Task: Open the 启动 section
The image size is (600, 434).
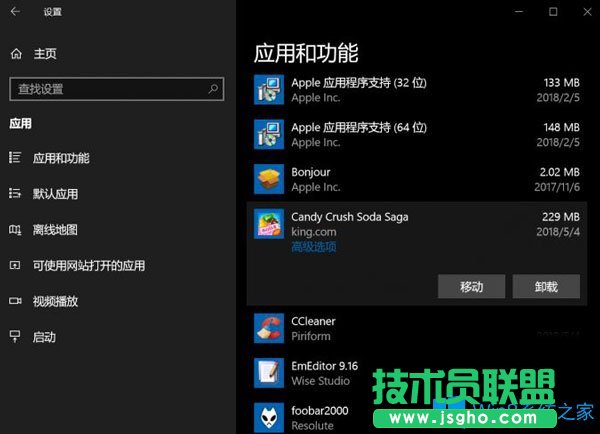Action: [44, 337]
